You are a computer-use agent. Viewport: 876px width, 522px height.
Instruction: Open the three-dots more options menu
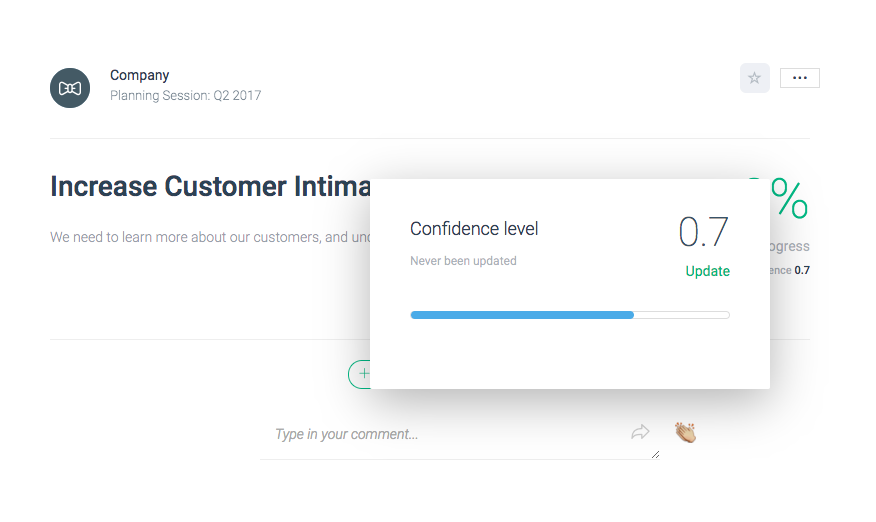pos(799,78)
